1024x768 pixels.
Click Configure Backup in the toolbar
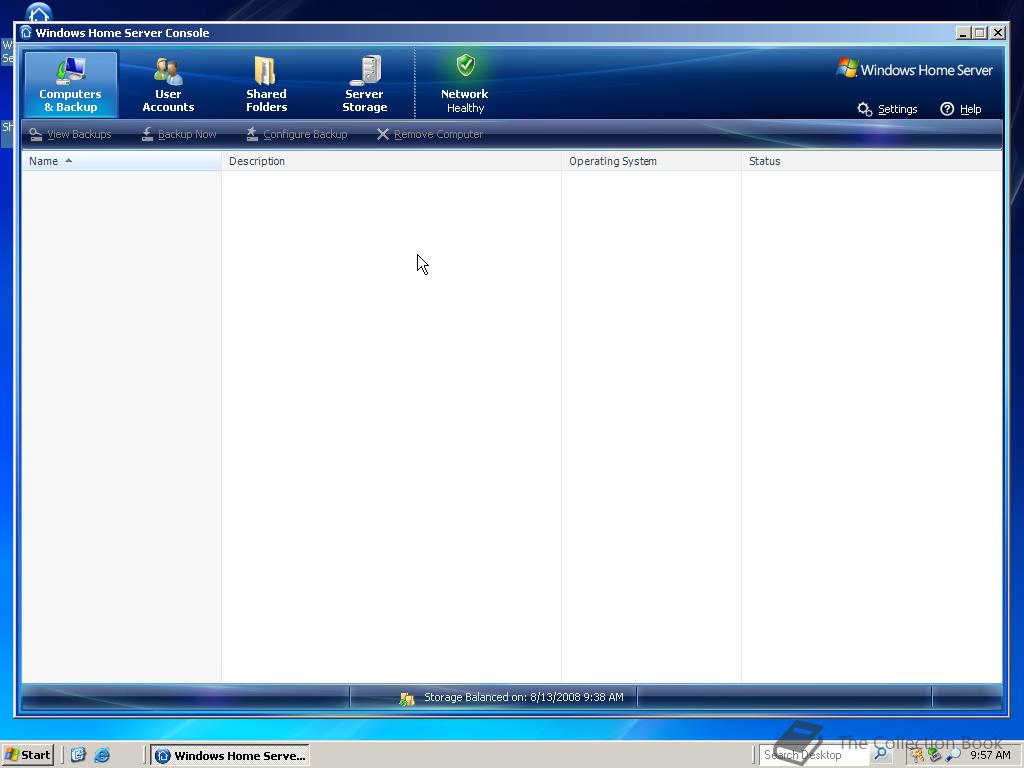tap(296, 135)
